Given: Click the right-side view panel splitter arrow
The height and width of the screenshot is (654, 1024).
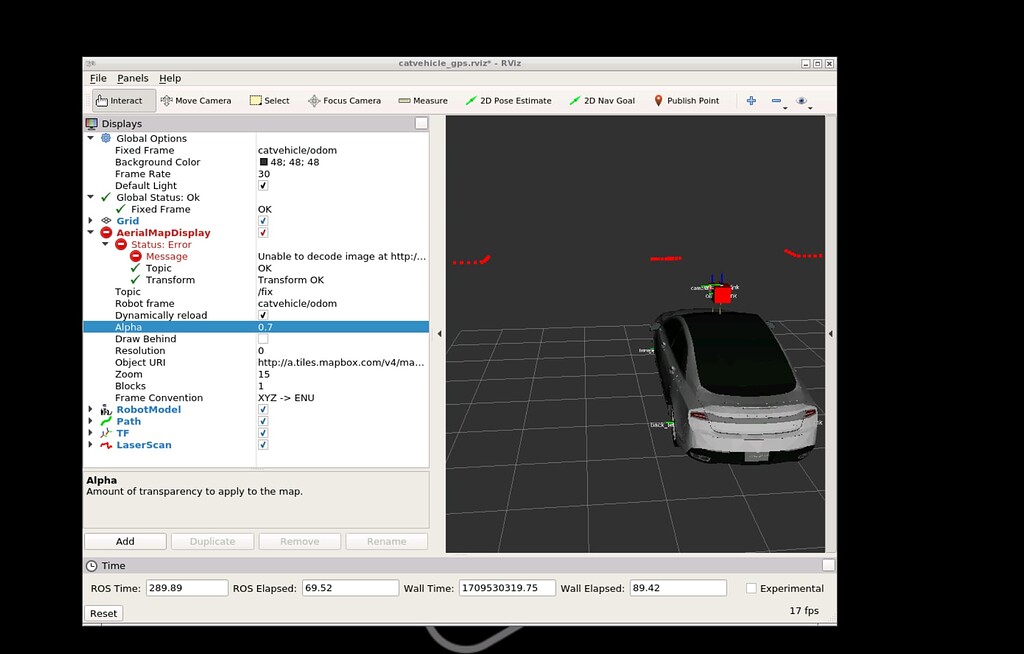Looking at the screenshot, I should point(831,334).
